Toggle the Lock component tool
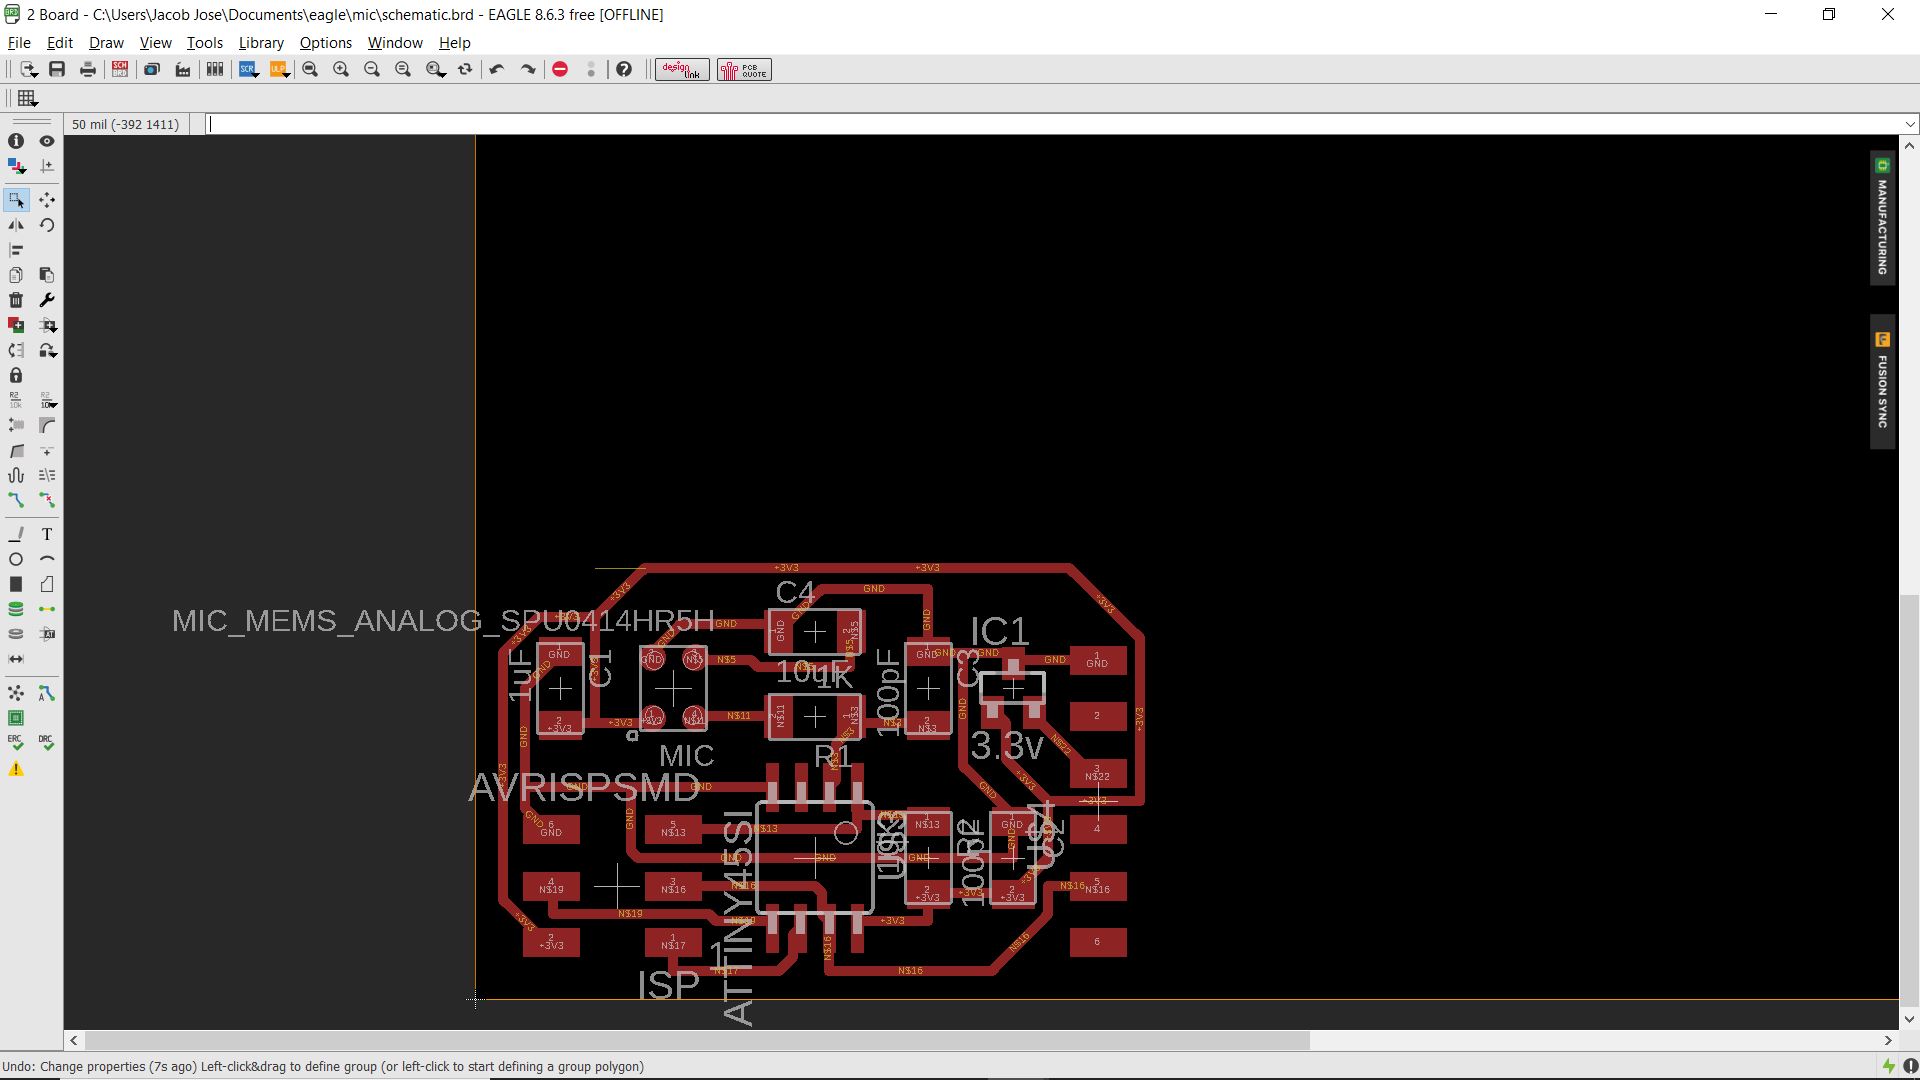This screenshot has height=1080, width=1920. (x=16, y=375)
